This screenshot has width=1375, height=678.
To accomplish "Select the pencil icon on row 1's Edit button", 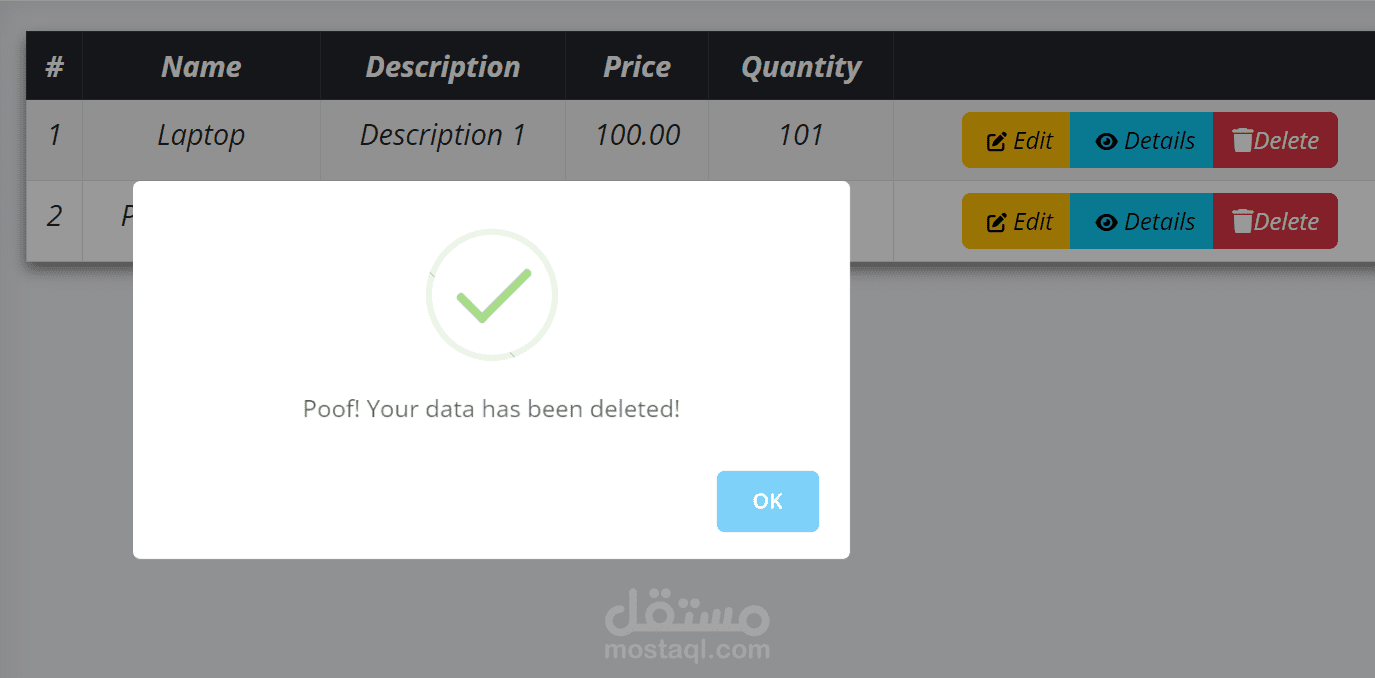I will pyautogui.click(x=996, y=140).
